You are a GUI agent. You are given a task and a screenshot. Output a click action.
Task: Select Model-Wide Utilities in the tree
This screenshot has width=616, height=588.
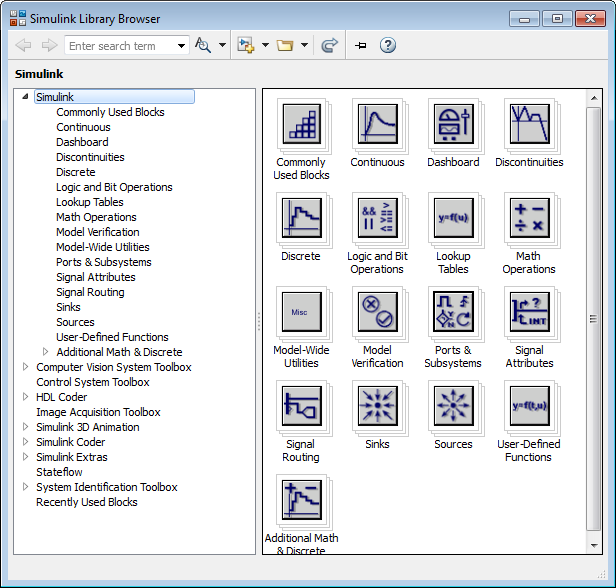pyautogui.click(x=103, y=247)
